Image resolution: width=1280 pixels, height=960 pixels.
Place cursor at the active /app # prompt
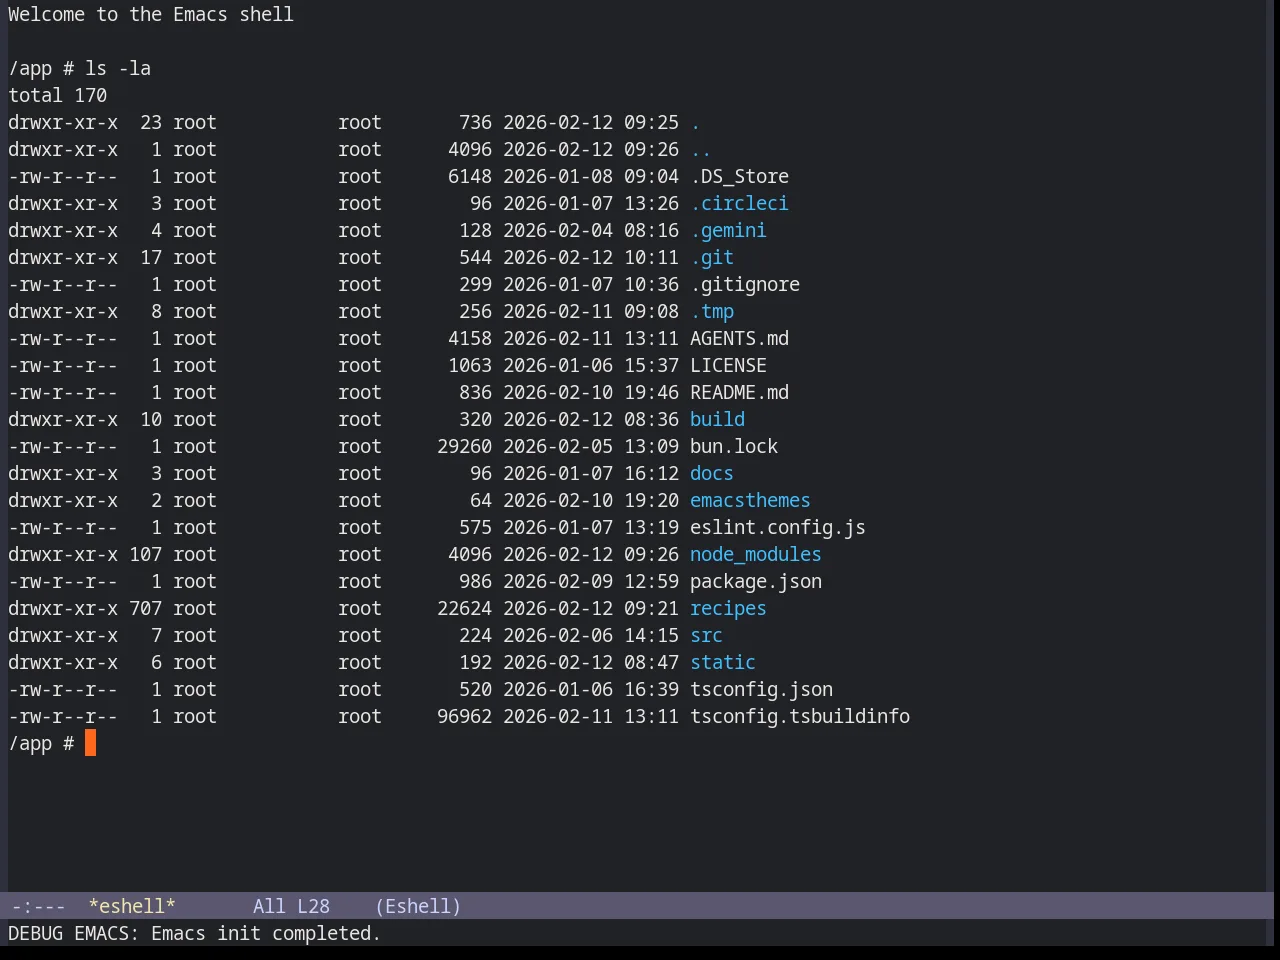point(90,744)
